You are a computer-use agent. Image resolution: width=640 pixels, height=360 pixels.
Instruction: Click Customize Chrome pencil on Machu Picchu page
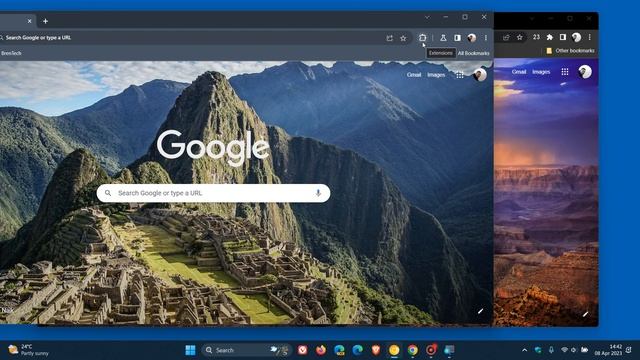point(480,311)
